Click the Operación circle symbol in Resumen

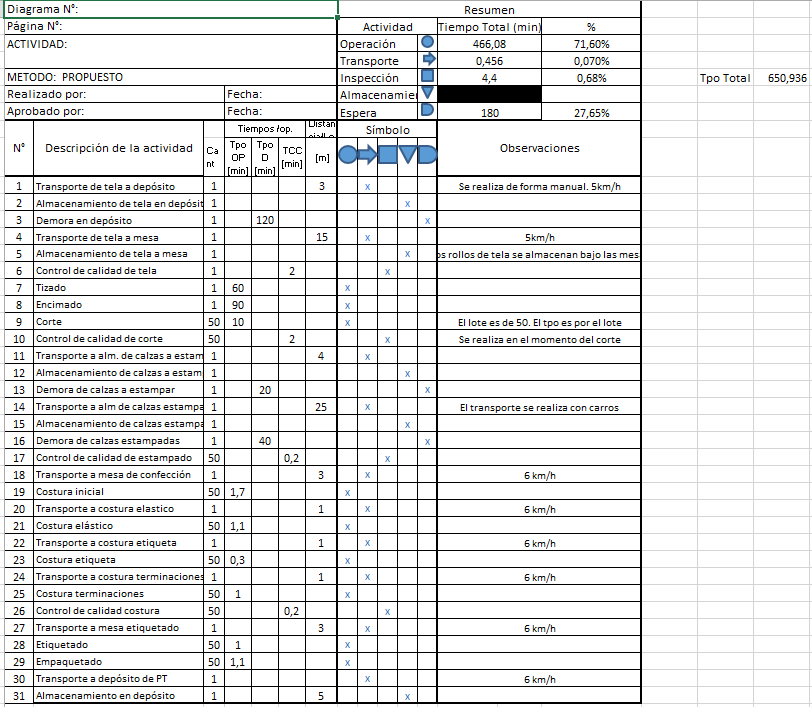[x=427, y=42]
